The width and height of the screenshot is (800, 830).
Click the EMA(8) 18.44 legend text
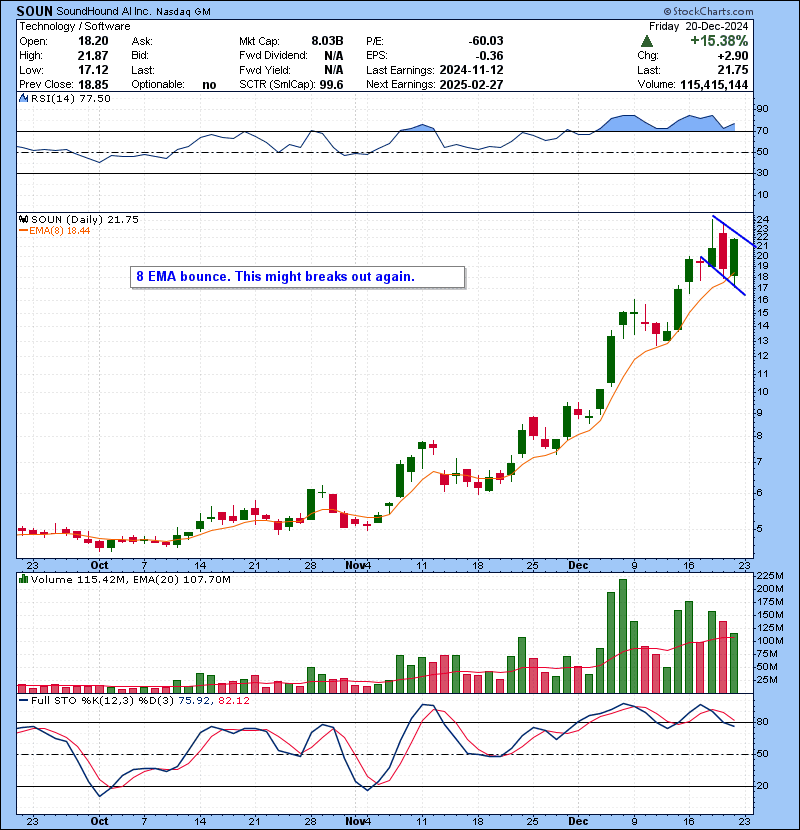click(x=60, y=231)
